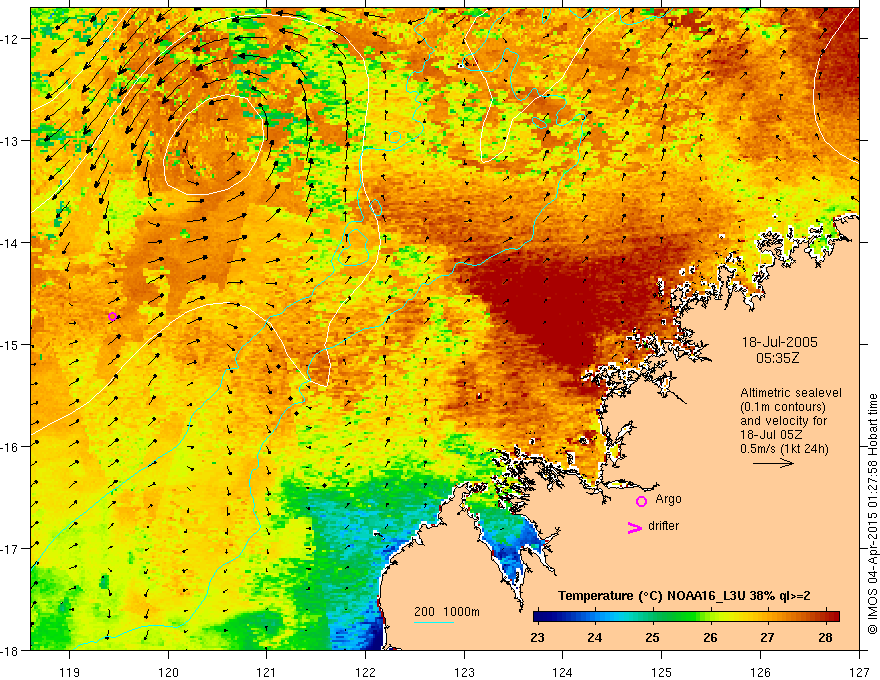Click the 'Argo' legend label
This screenshot has width=880, height=680.
tap(668, 499)
